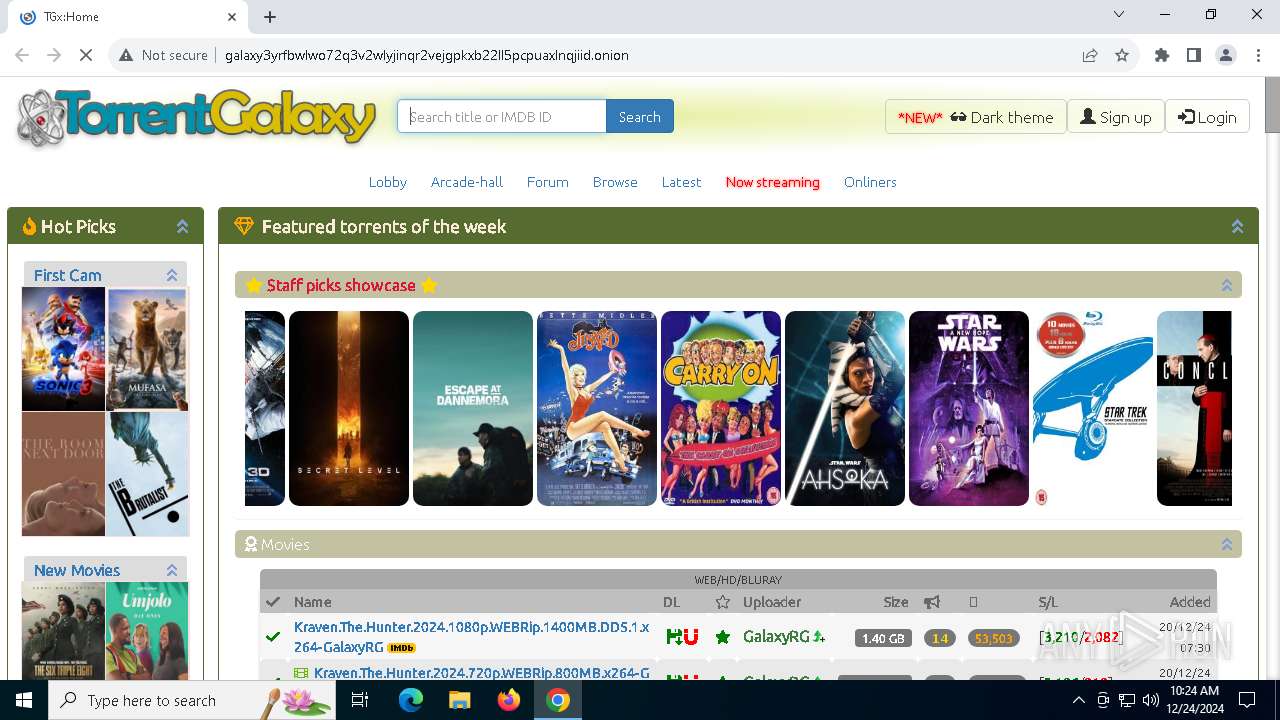Screen dimensions: 1280x720
Task: Go to Browse torrents
Action: click(615, 182)
